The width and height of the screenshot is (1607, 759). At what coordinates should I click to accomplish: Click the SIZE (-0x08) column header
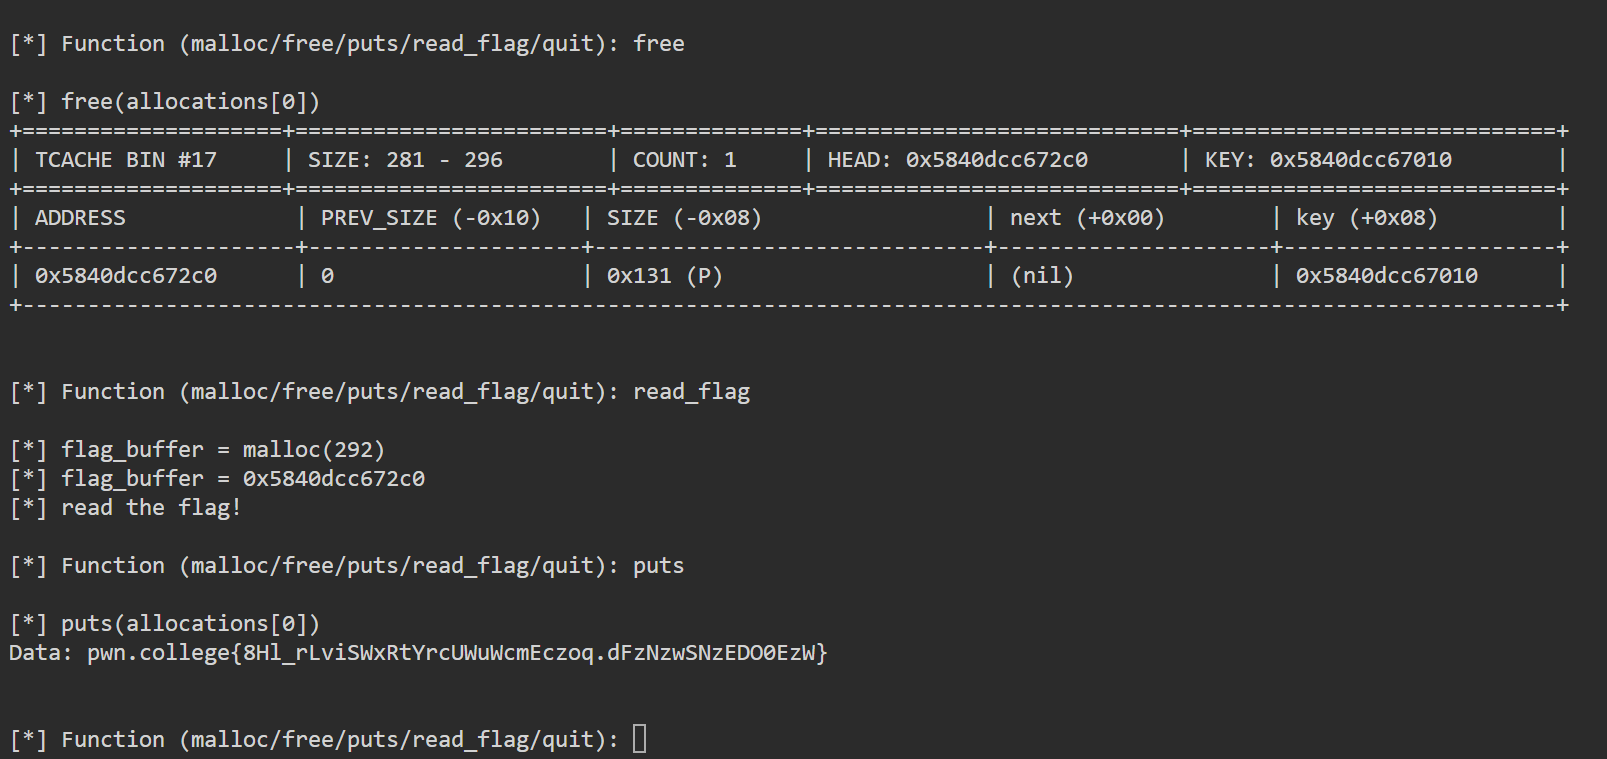click(x=684, y=218)
